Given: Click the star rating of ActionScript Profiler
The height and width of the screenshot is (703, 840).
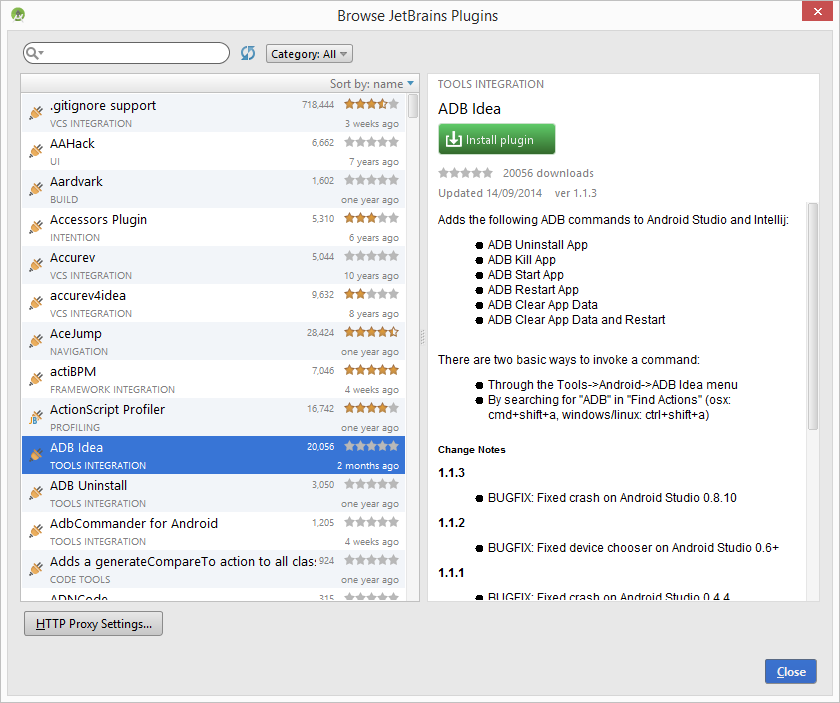Looking at the screenshot, I should (x=371, y=408).
